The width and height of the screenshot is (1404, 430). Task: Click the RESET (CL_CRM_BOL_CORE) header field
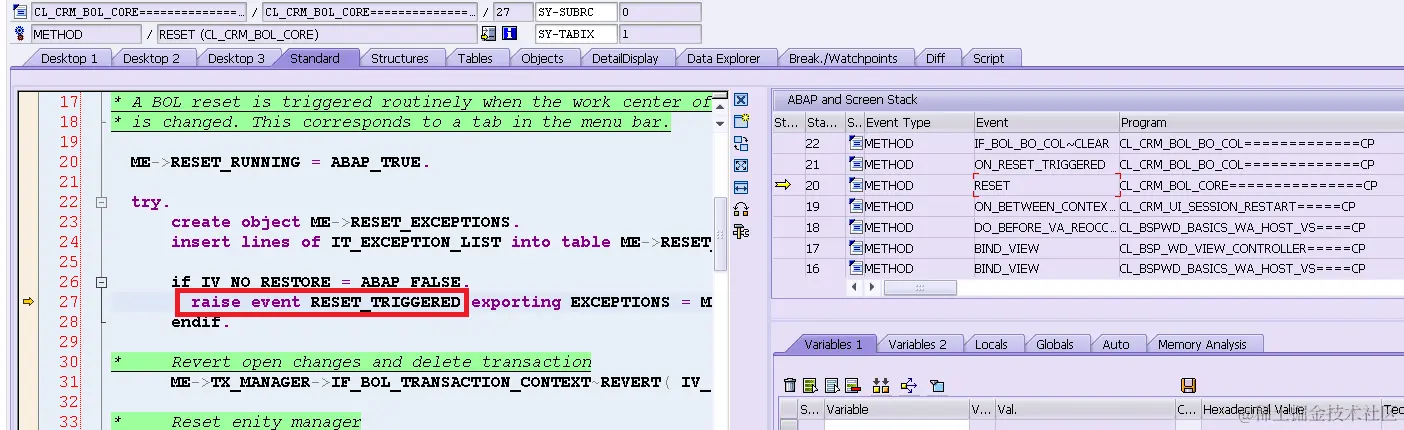[316, 34]
